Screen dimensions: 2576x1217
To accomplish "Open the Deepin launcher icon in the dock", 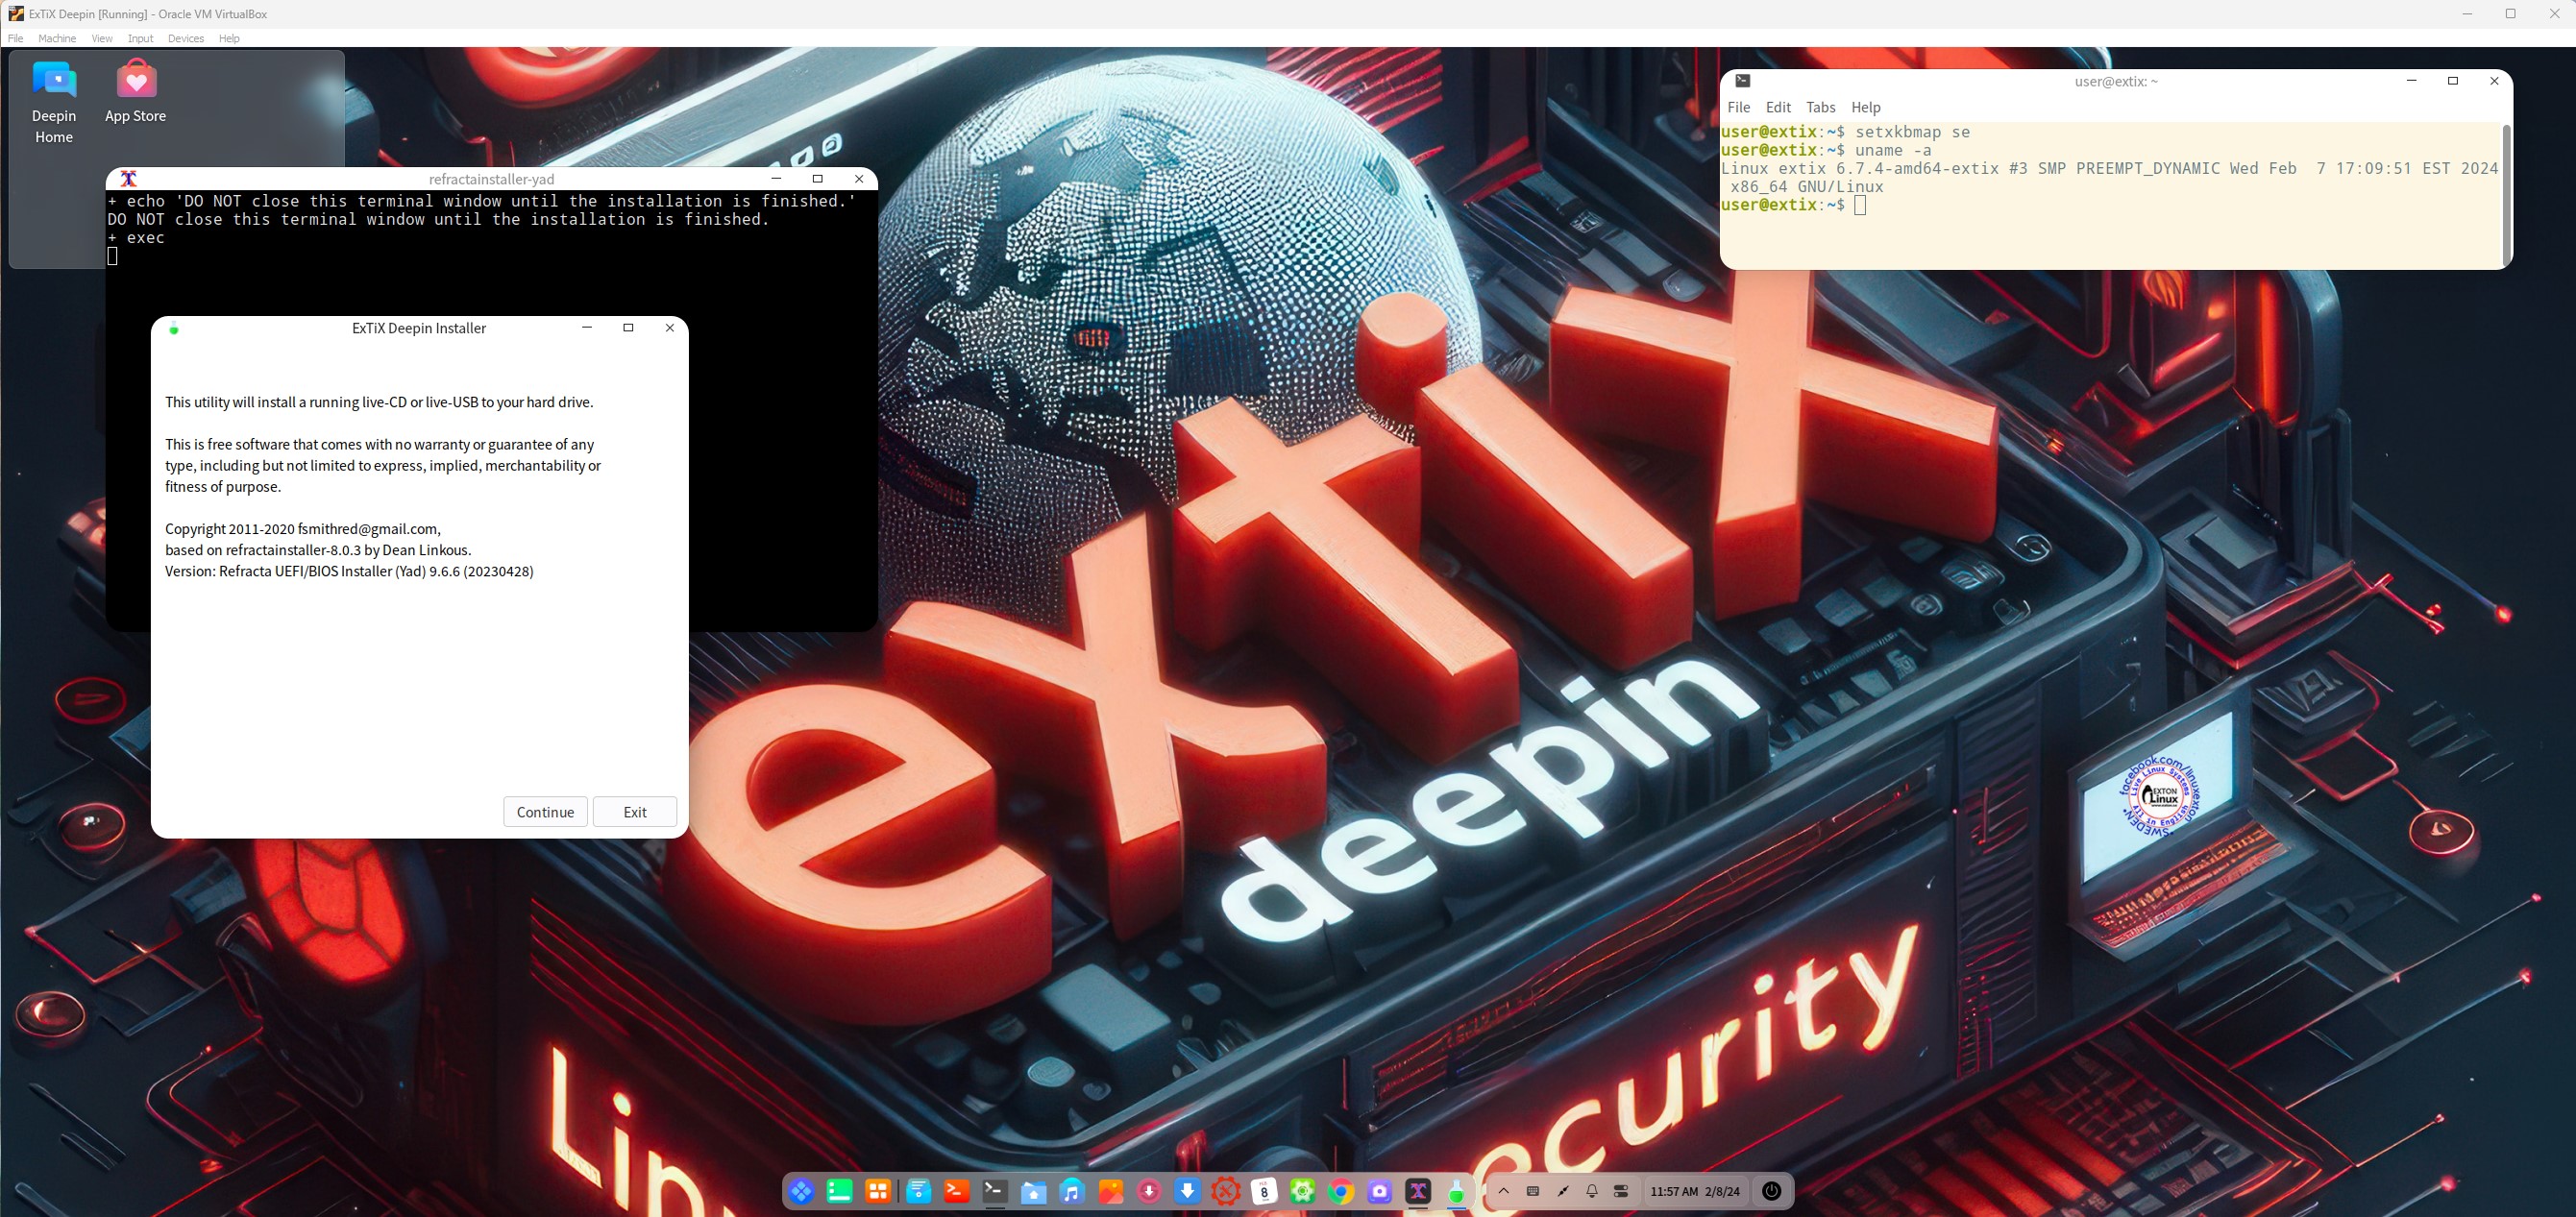I will pyautogui.click(x=801, y=1191).
